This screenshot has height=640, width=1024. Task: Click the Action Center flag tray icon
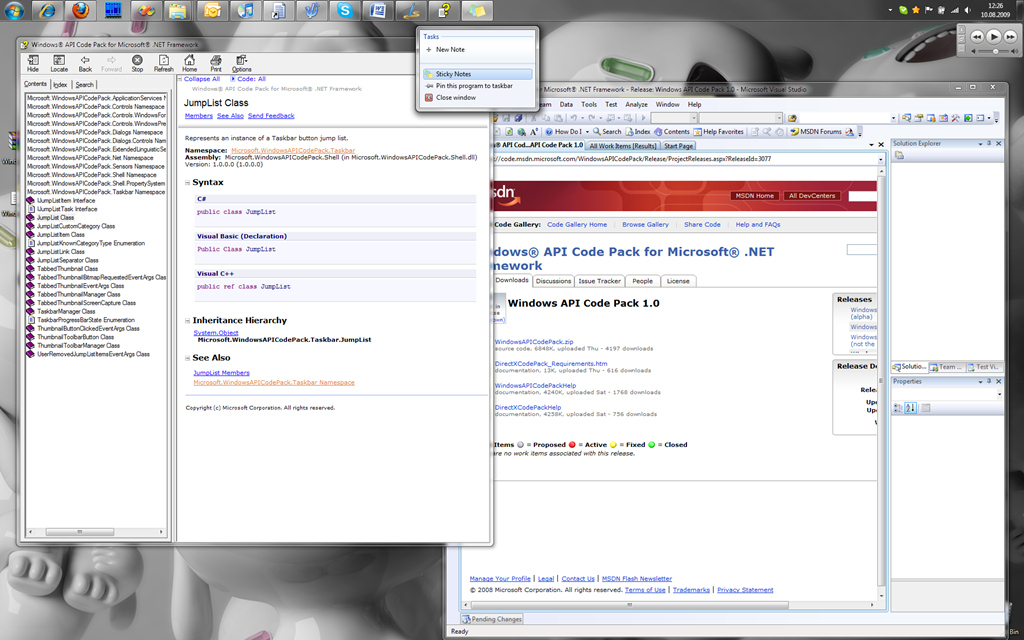pyautogui.click(x=929, y=10)
